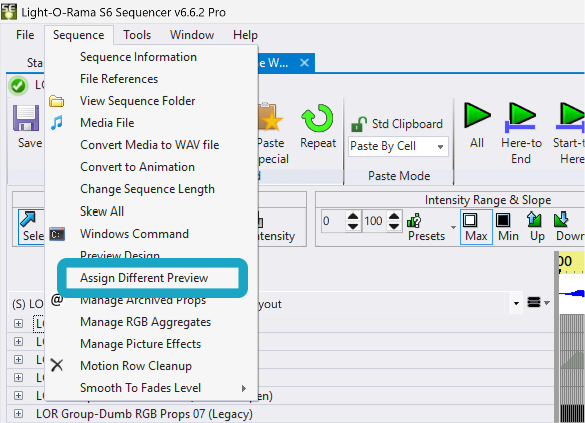Expand LOR Group-Dumb RGB Props 07 row
This screenshot has width=585, height=423.
coord(18,413)
